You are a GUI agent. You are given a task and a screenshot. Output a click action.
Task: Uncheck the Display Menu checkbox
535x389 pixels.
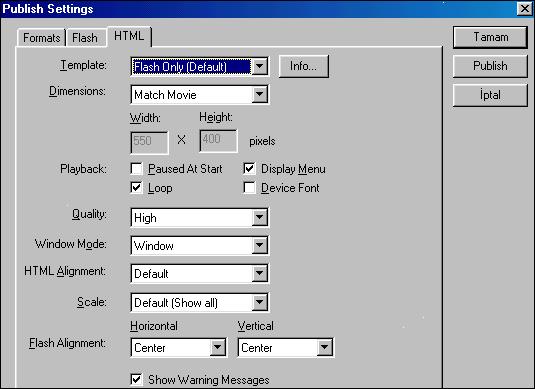(x=249, y=169)
